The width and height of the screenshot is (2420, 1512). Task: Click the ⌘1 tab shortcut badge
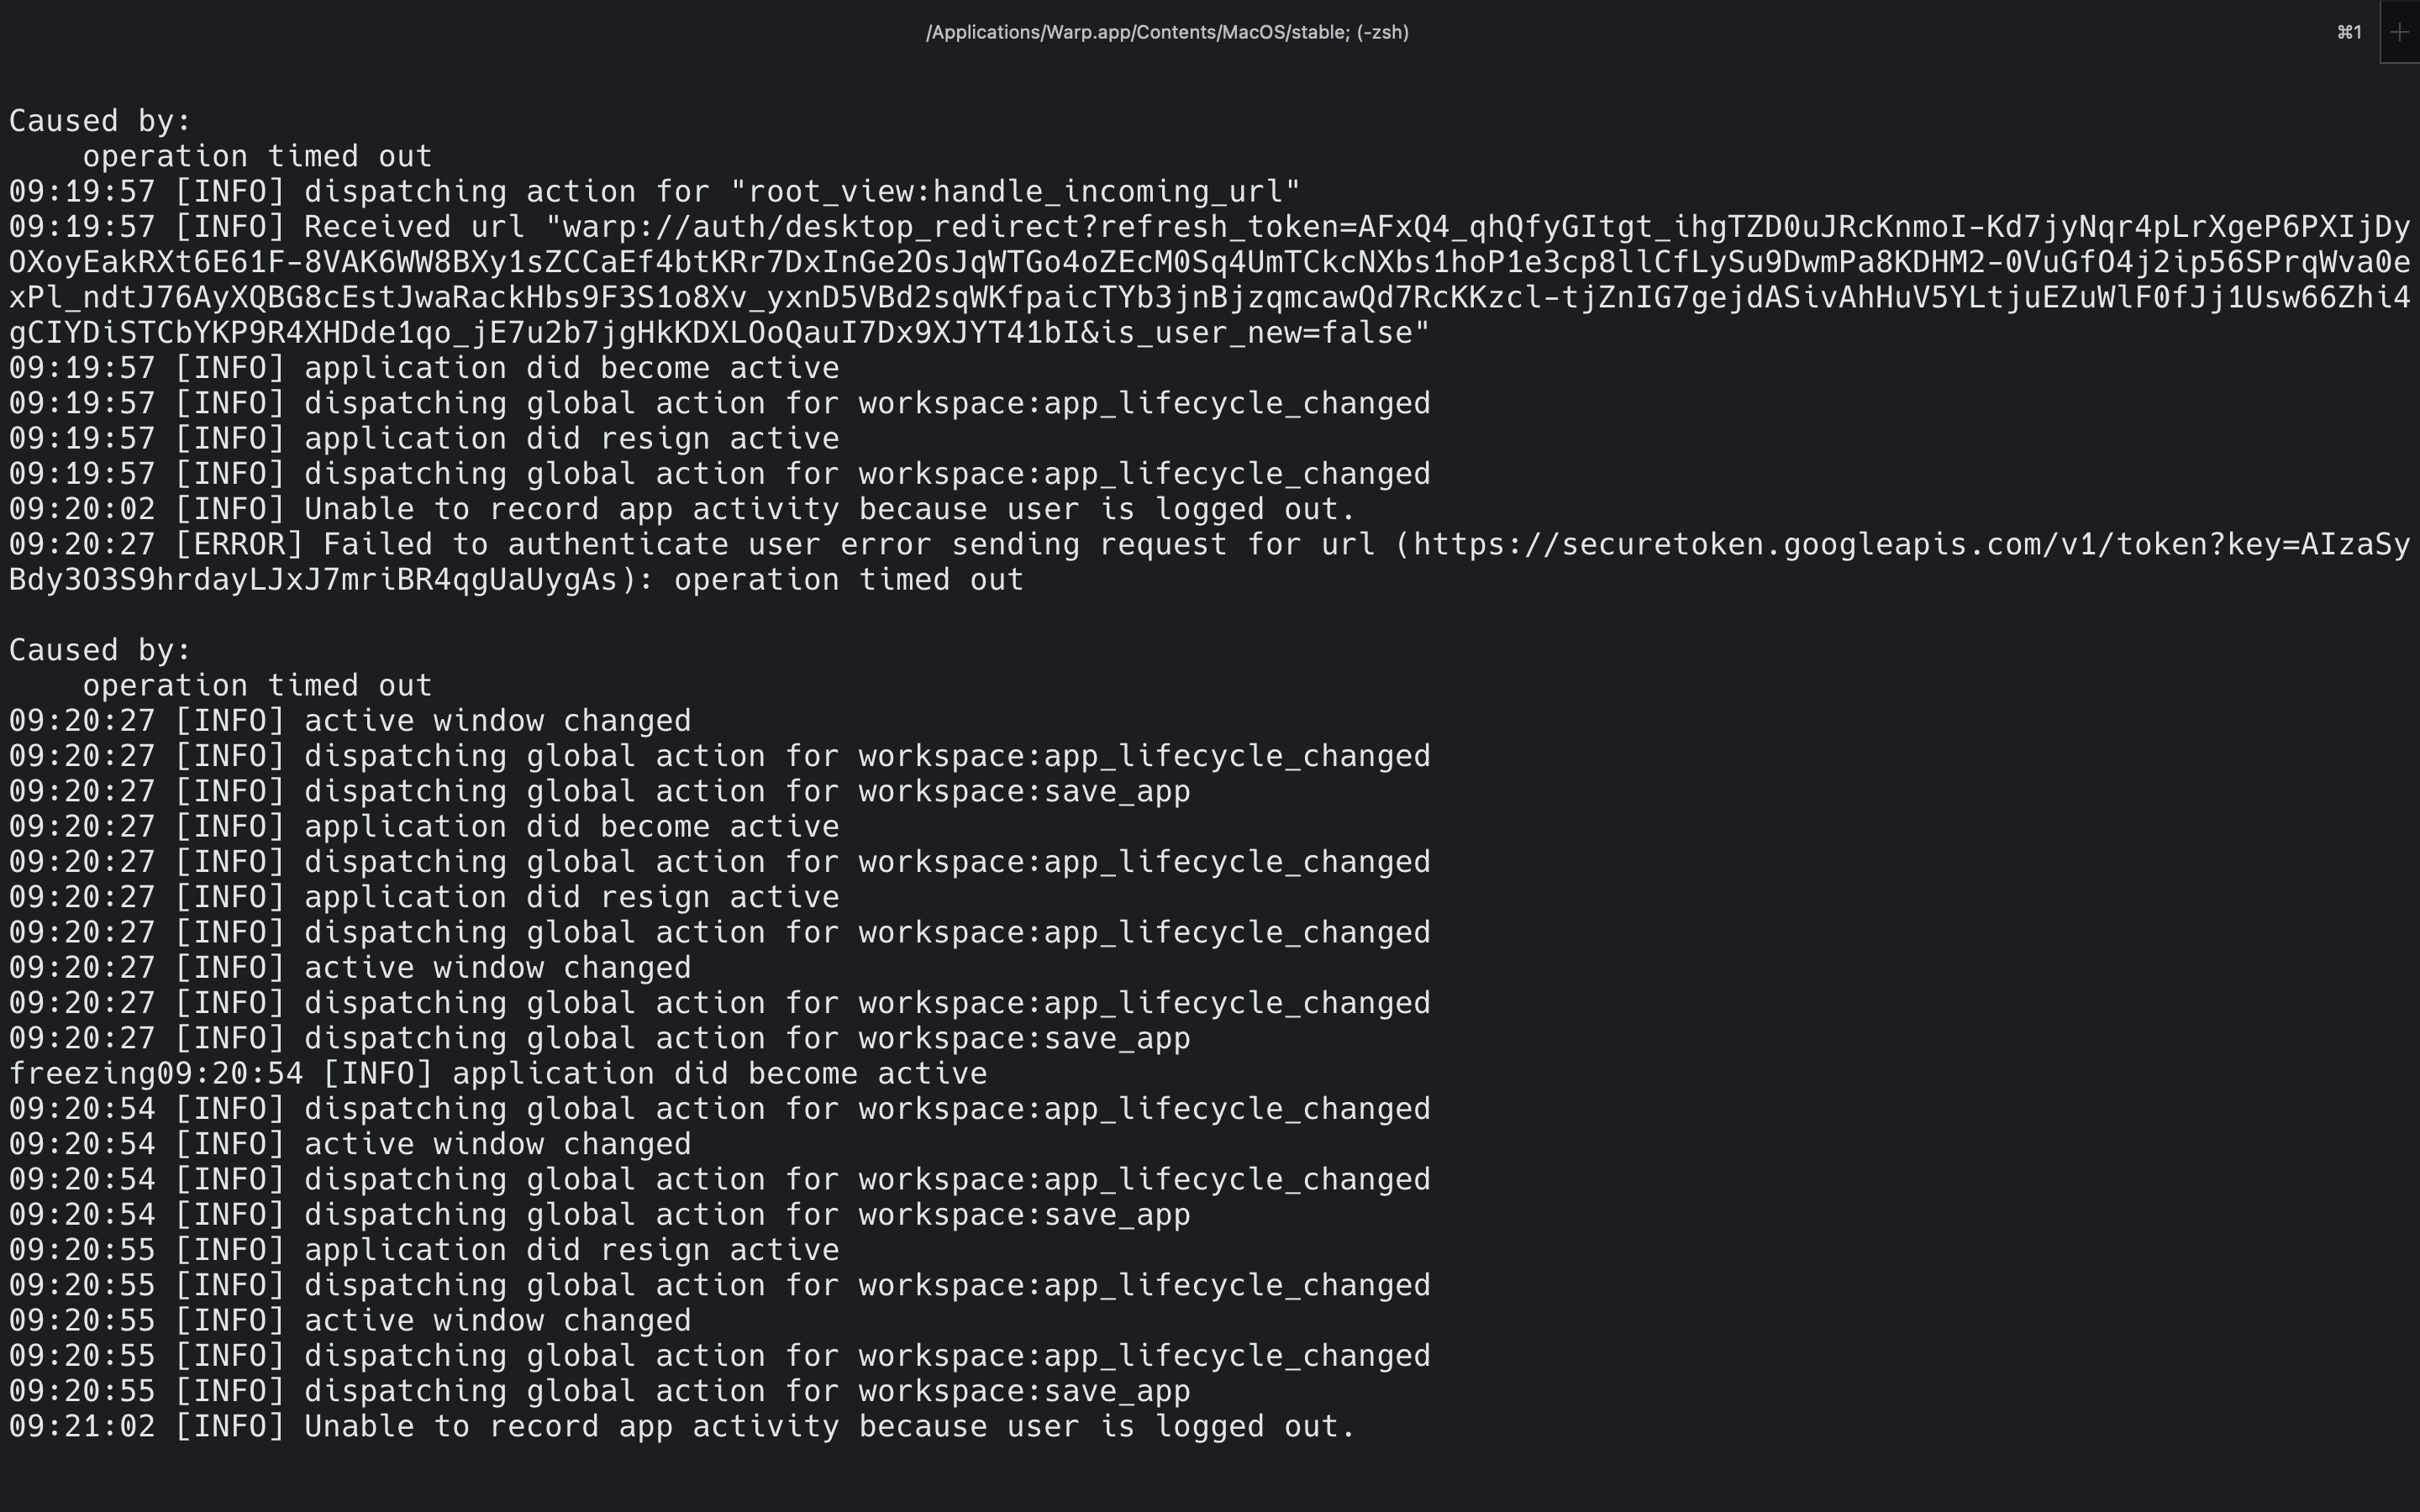point(2348,32)
